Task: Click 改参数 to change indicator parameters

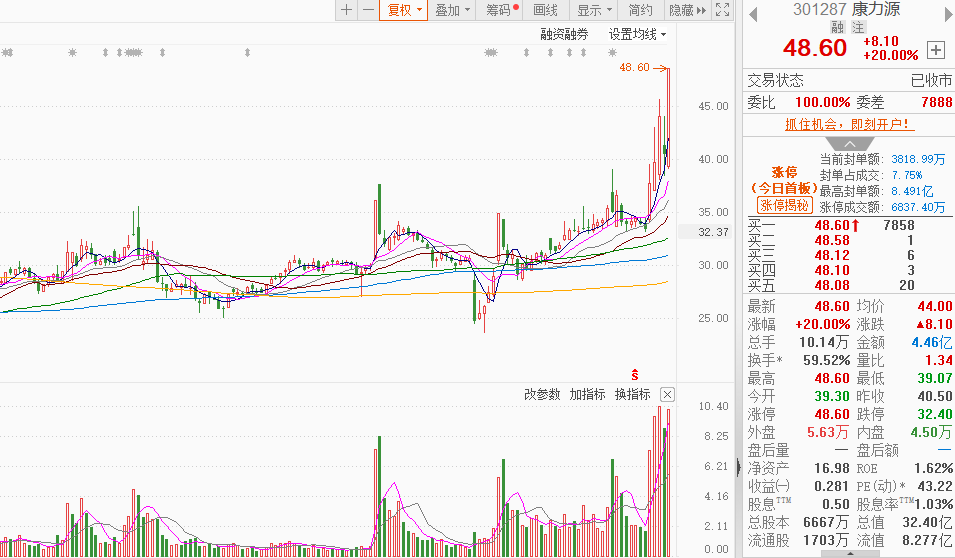Action: coord(541,394)
